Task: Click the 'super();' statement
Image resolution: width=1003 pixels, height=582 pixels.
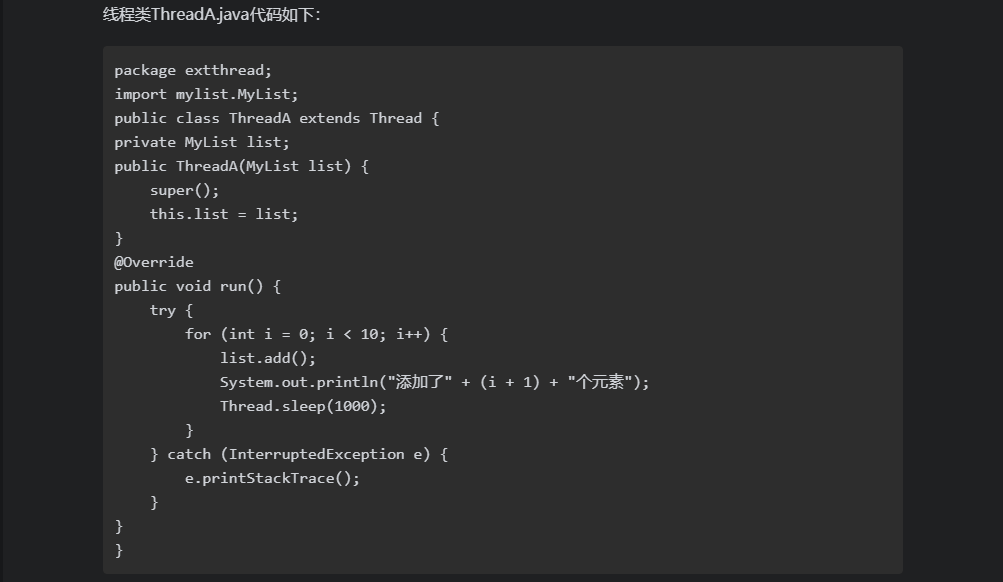Action: coord(184,190)
